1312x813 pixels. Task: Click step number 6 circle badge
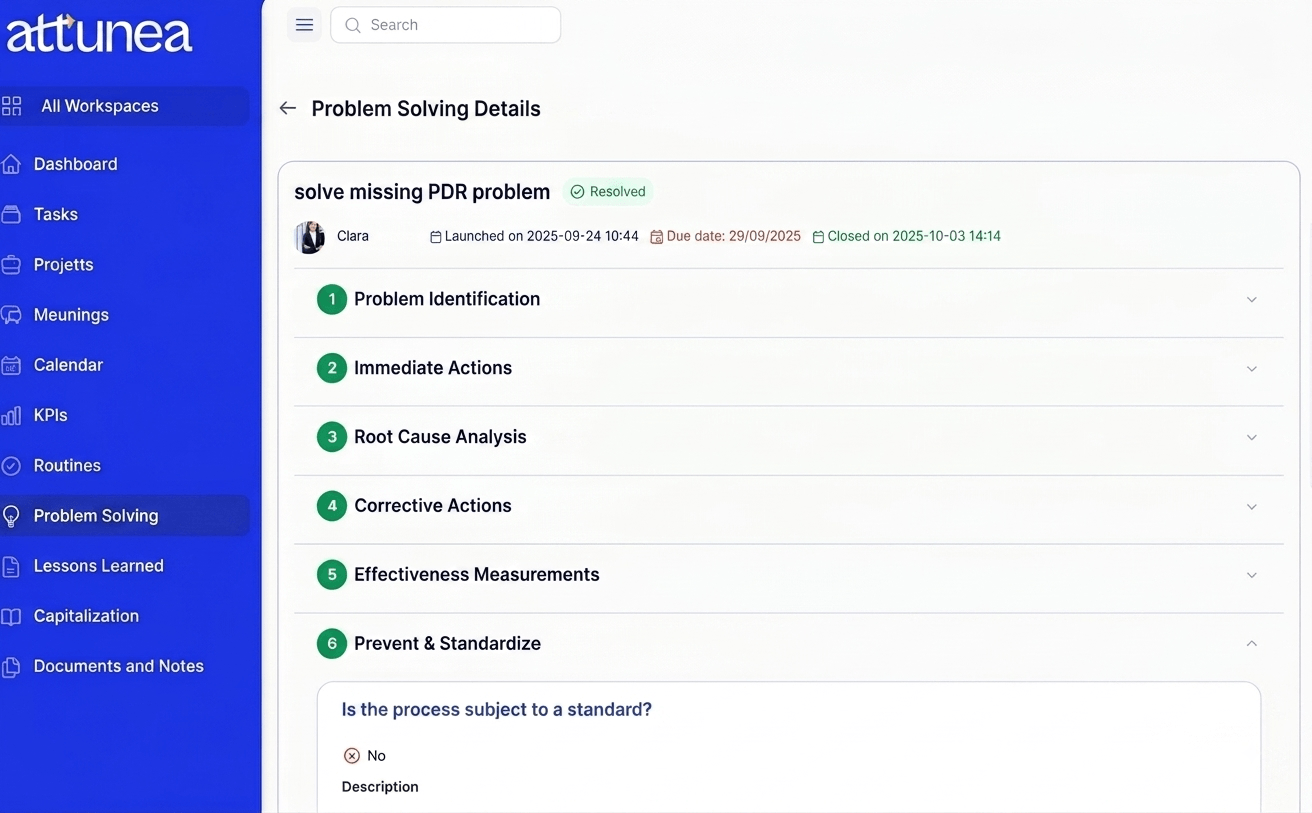(x=332, y=644)
